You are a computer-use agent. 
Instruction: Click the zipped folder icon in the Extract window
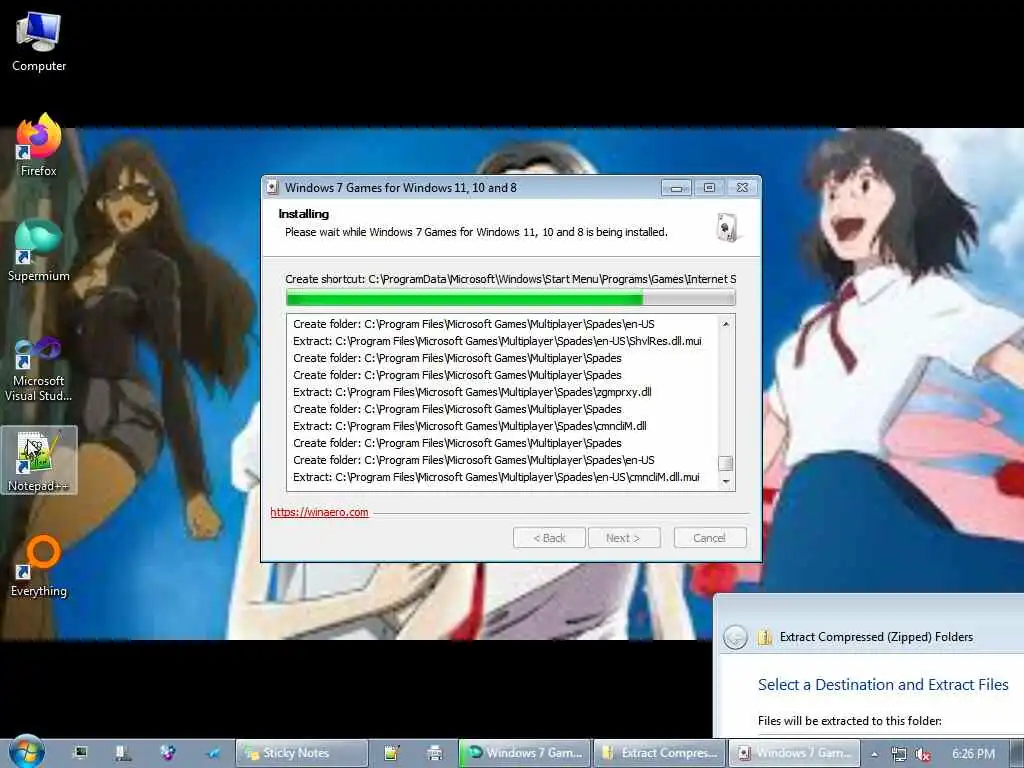[765, 637]
